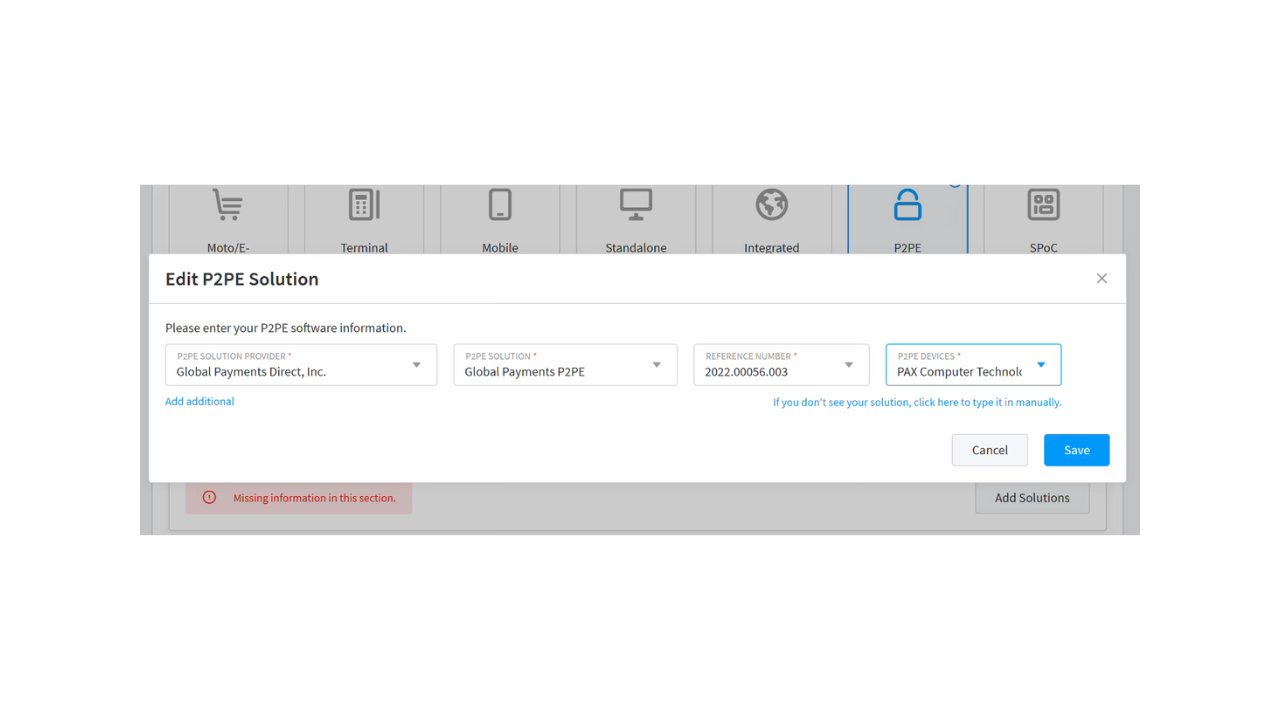
Task: Open the P2PE Solution Provider dropdown
Action: [301, 365]
